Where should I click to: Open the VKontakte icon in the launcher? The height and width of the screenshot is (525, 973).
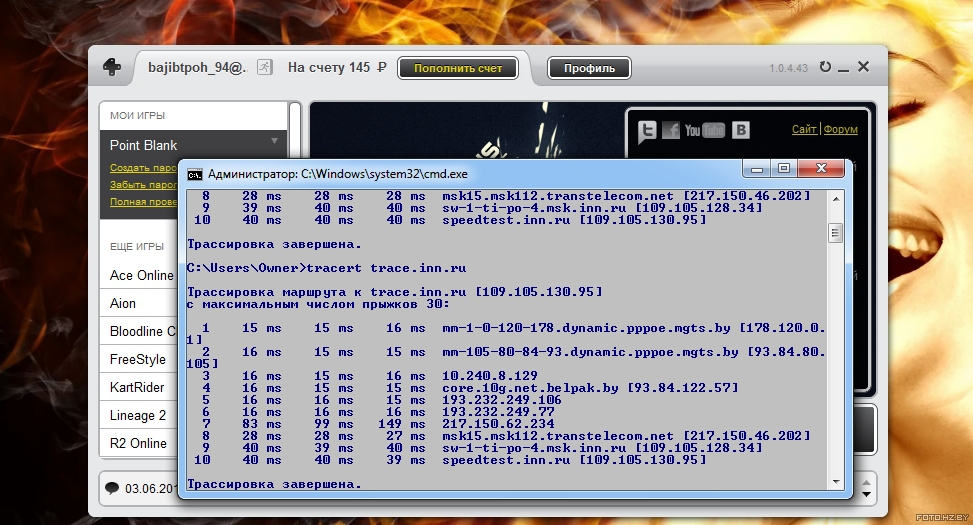click(740, 130)
